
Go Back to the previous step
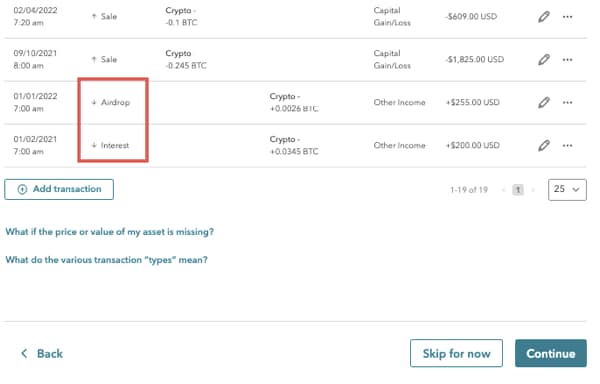41,353
